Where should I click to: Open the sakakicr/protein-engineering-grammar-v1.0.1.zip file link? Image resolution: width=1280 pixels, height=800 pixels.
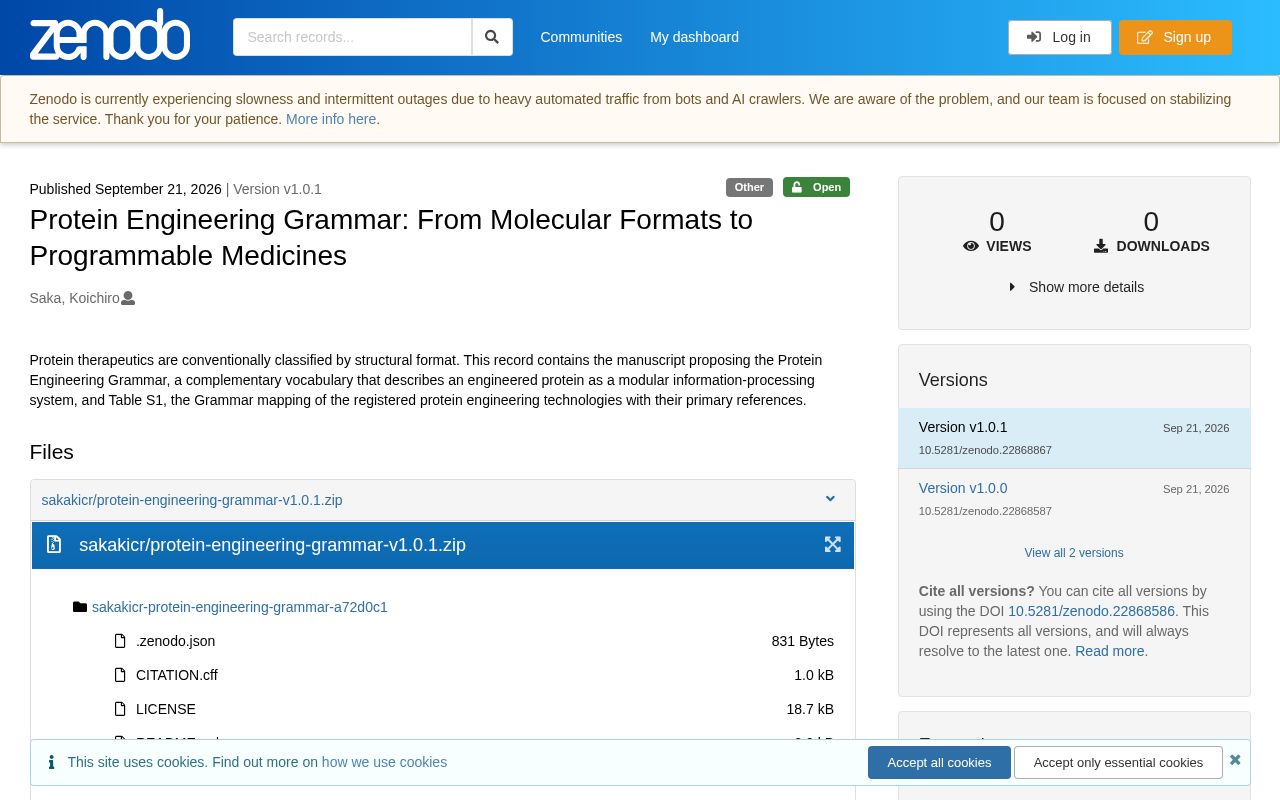pos(192,500)
